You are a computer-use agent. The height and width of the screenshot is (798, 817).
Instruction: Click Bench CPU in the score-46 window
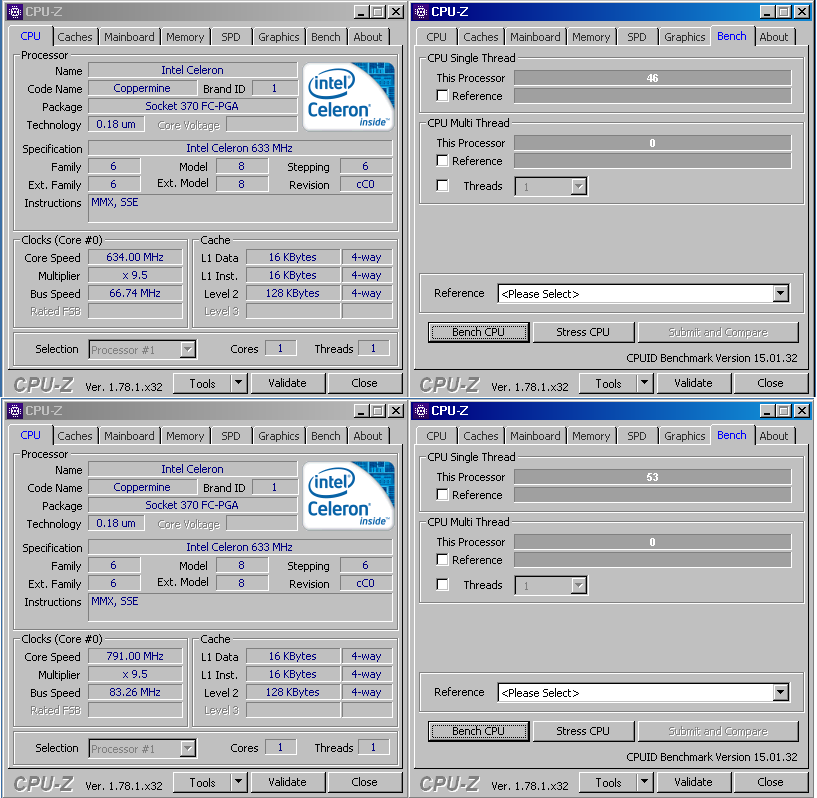[x=478, y=332]
